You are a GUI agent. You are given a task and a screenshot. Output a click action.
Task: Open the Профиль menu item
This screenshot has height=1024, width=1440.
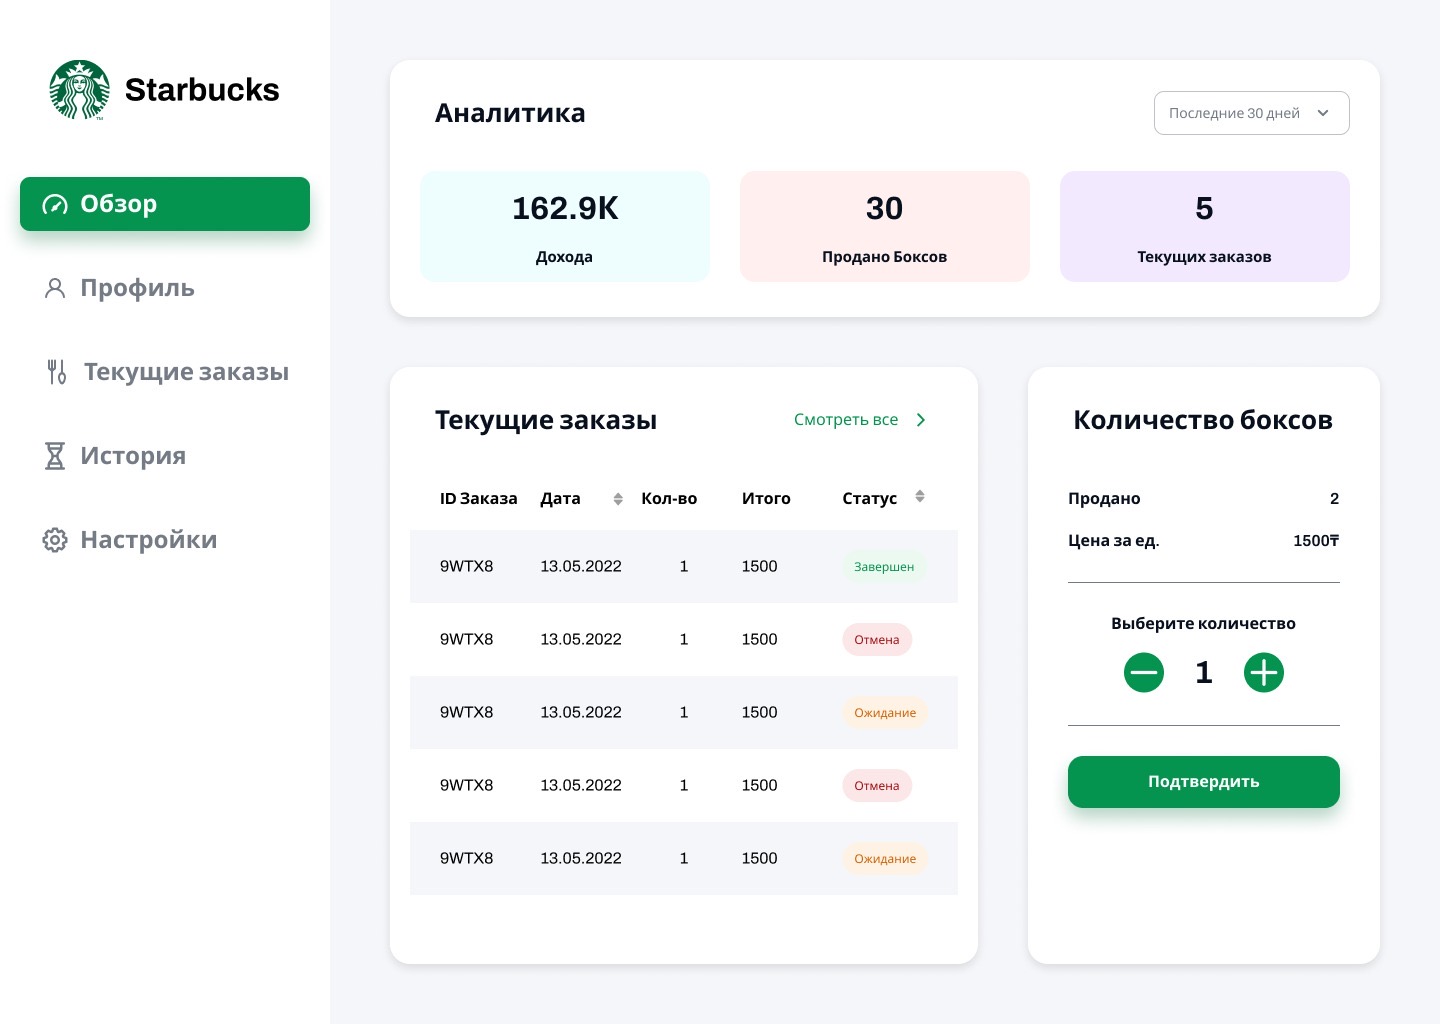pyautogui.click(x=137, y=288)
